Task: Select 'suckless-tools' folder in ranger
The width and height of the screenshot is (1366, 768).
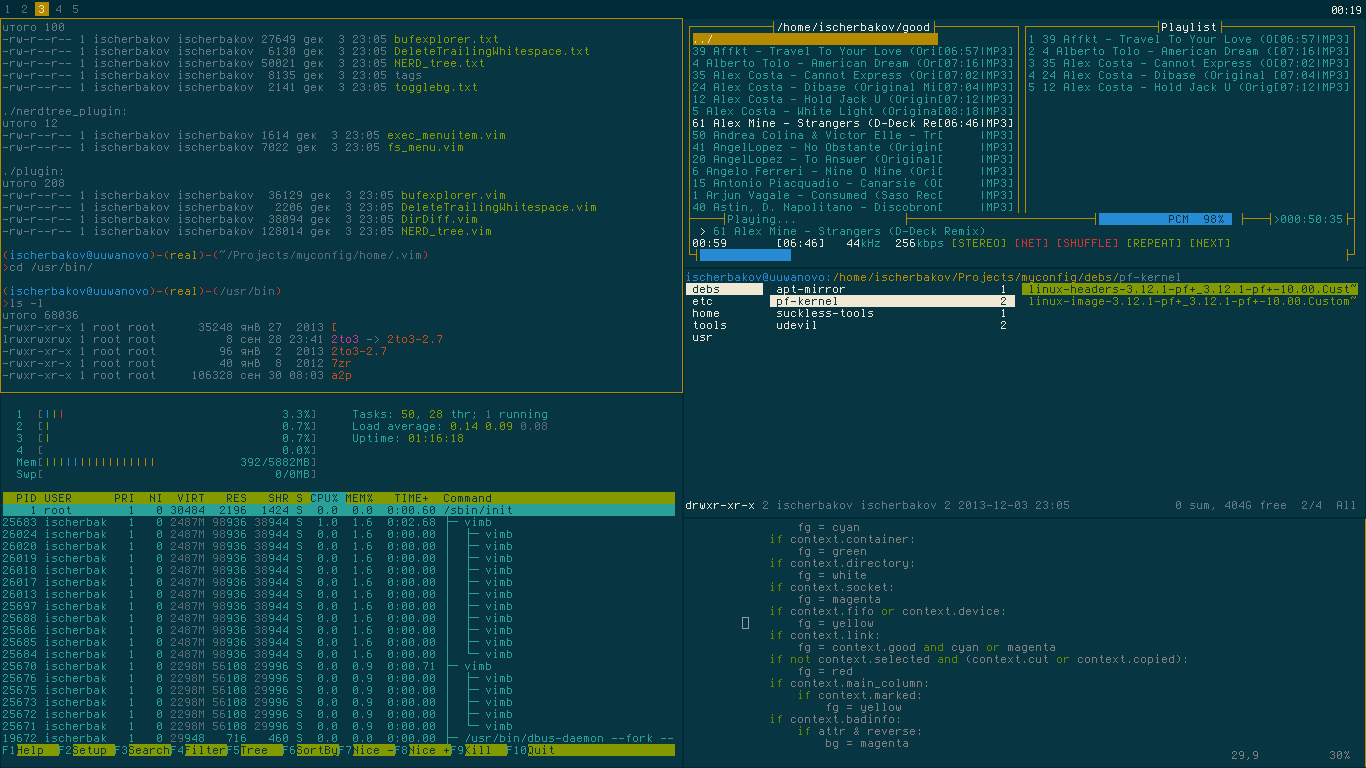Action: click(x=892, y=313)
